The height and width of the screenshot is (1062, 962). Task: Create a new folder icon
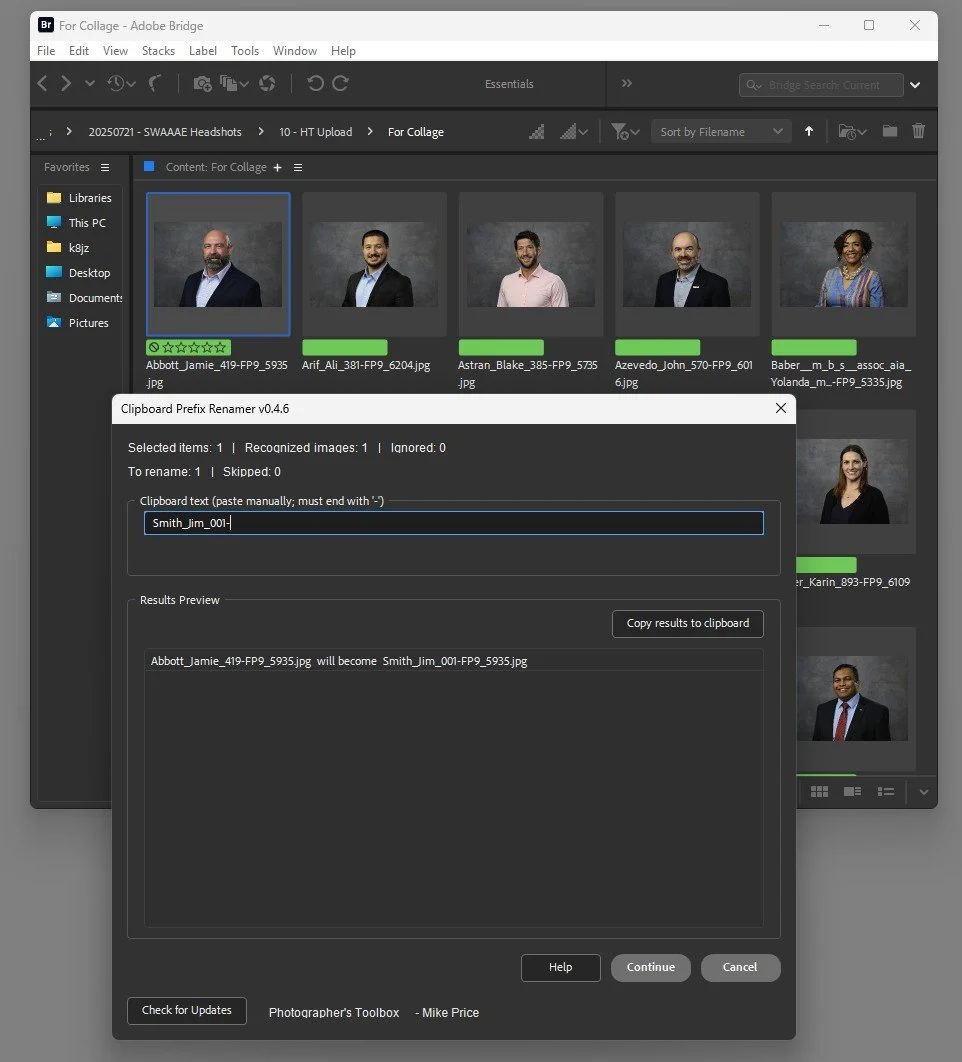pyautogui.click(x=890, y=131)
